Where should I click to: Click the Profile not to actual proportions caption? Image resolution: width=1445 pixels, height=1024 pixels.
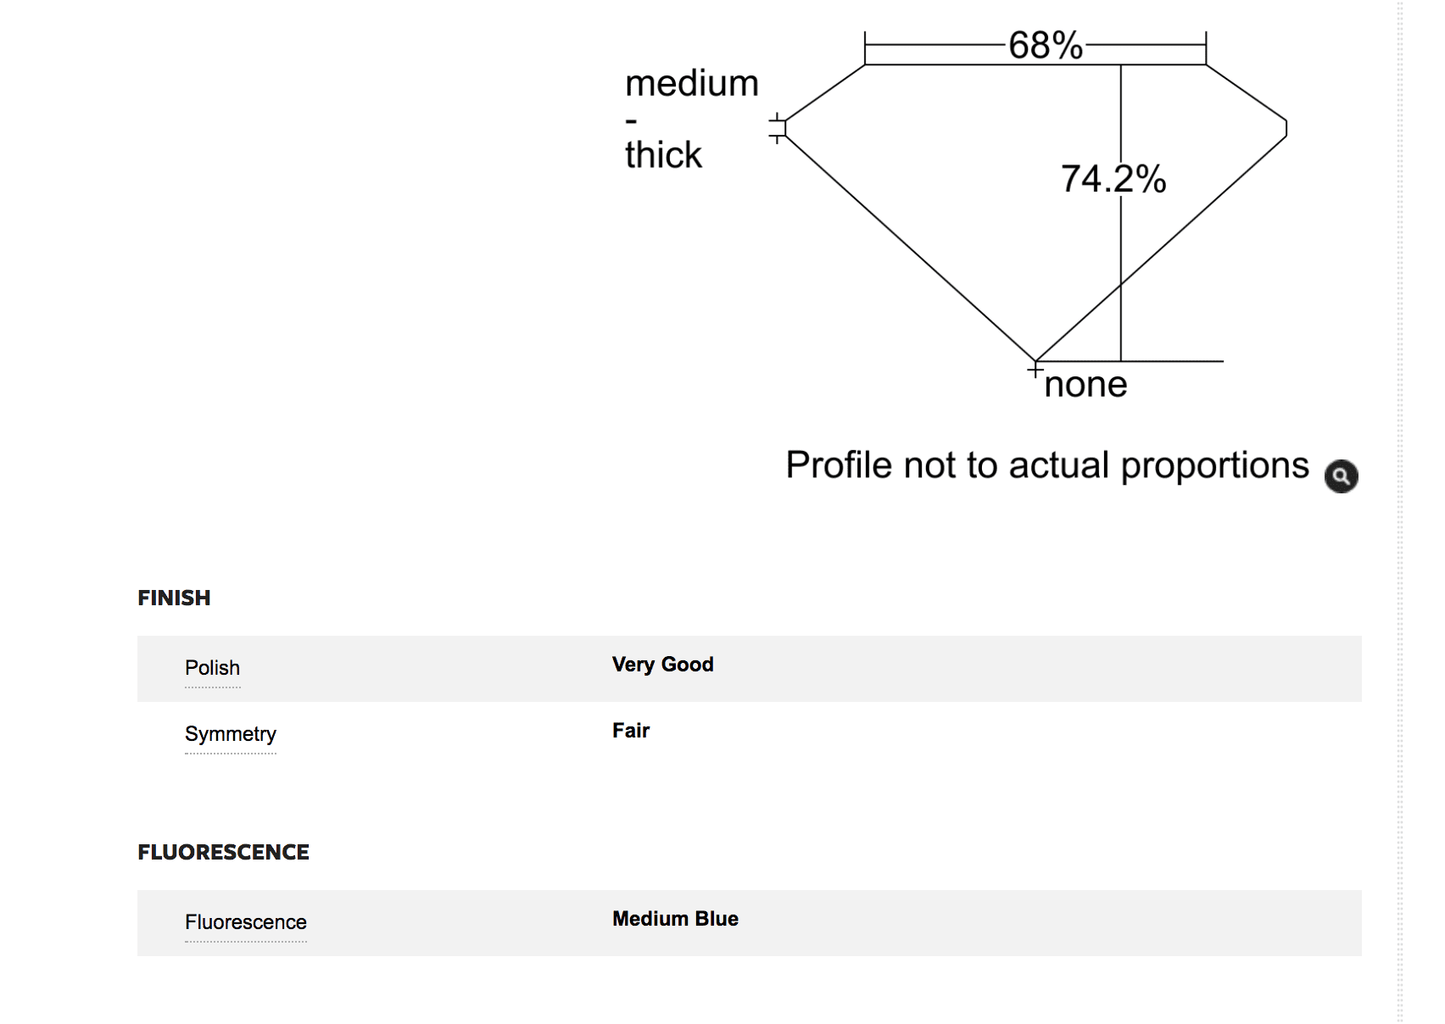[1047, 465]
